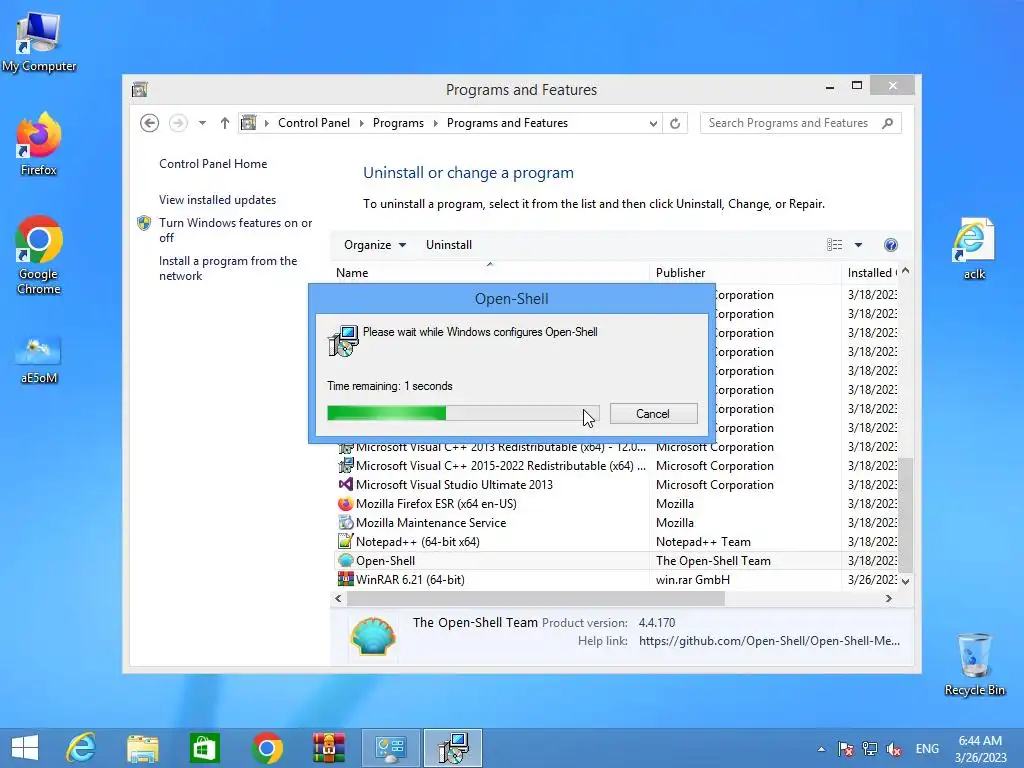
Task: Click the volume tray icon
Action: click(893, 749)
